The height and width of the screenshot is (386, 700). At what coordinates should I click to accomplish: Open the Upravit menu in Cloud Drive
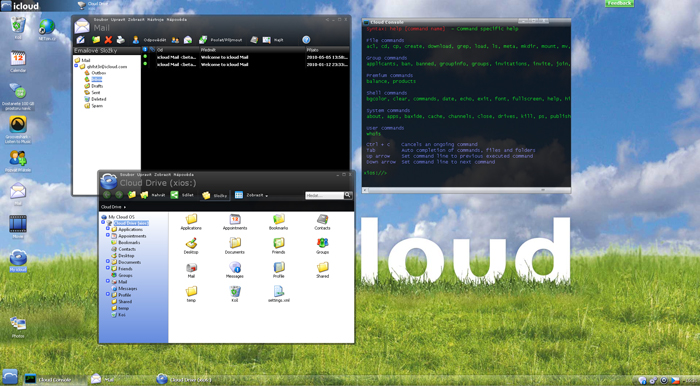144,174
